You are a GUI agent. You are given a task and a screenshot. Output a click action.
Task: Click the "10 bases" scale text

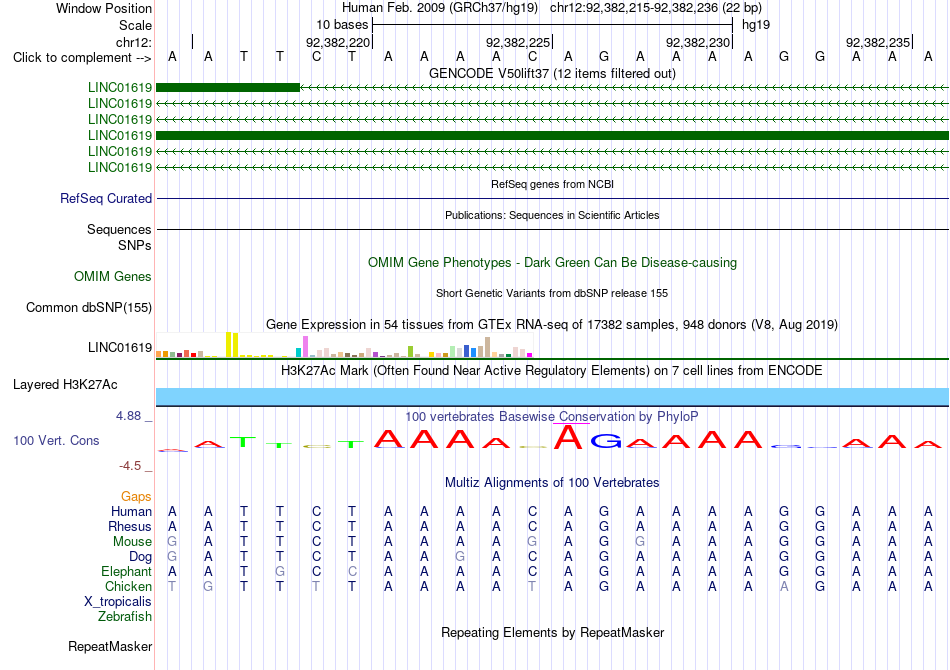tap(342, 25)
